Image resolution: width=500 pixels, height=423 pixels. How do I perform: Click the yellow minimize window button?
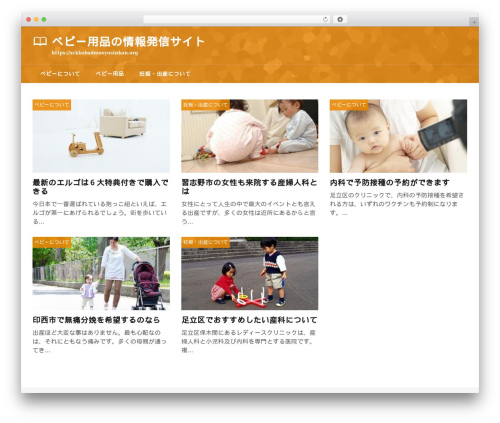tap(36, 20)
